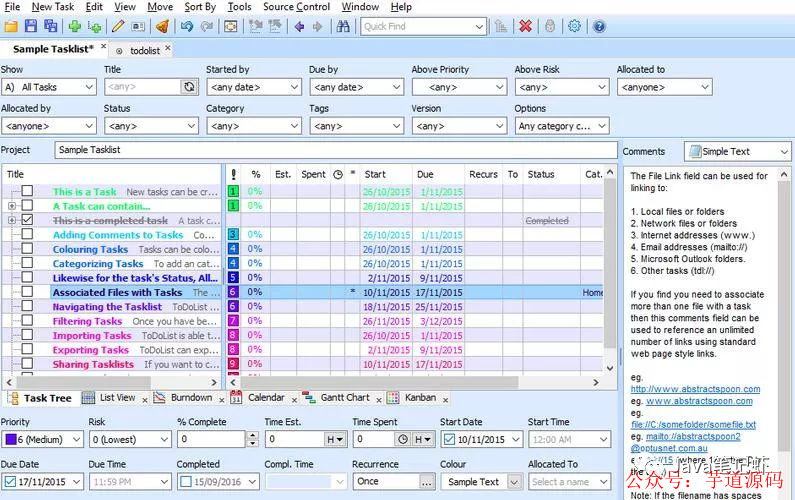Tick the 'Filtering Tasks' checkbox
795x500 pixels.
click(x=27, y=320)
